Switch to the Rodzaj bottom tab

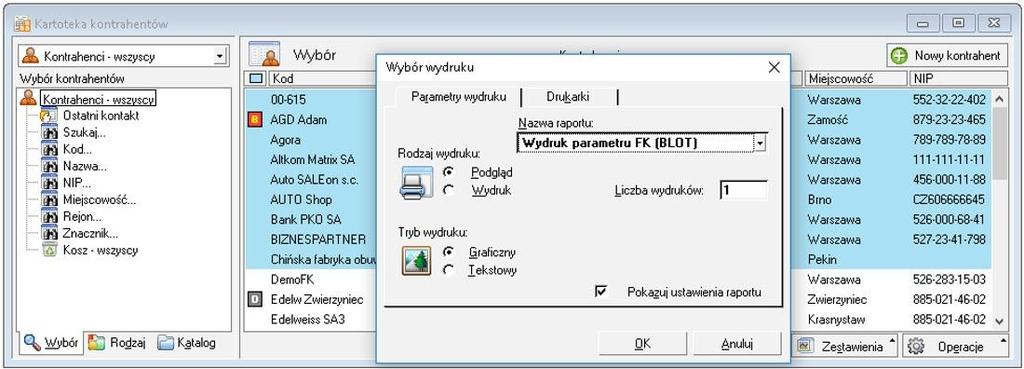(117, 342)
